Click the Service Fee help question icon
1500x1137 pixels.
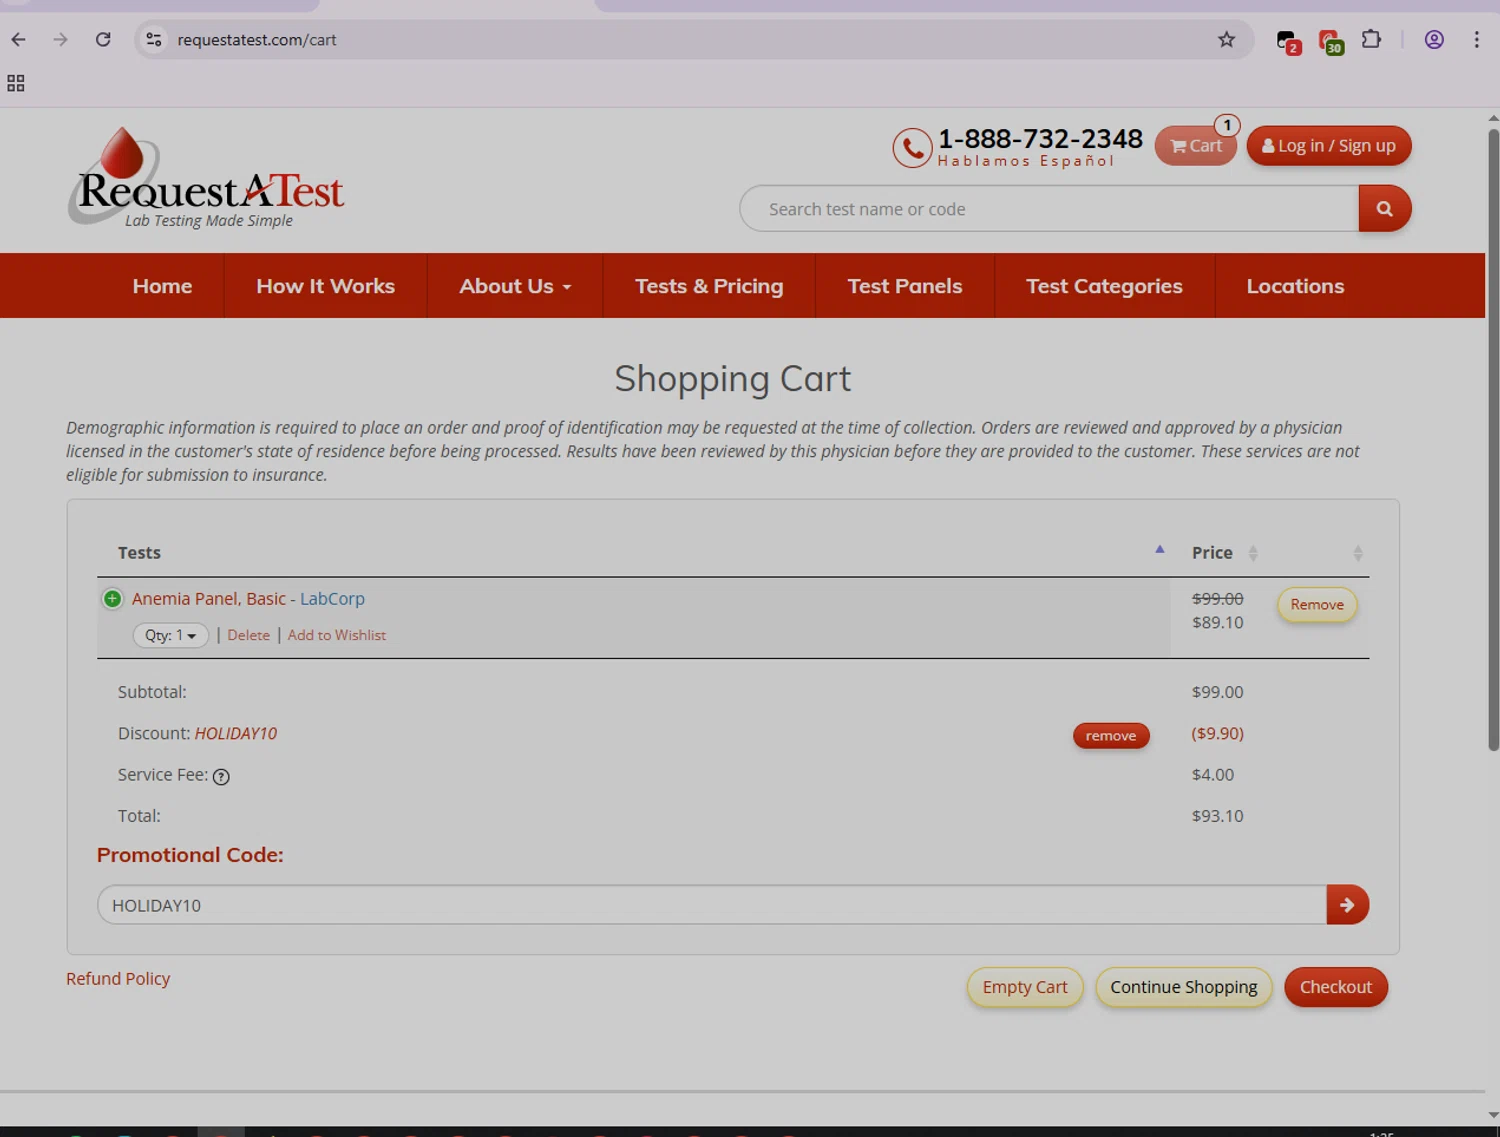tap(221, 777)
